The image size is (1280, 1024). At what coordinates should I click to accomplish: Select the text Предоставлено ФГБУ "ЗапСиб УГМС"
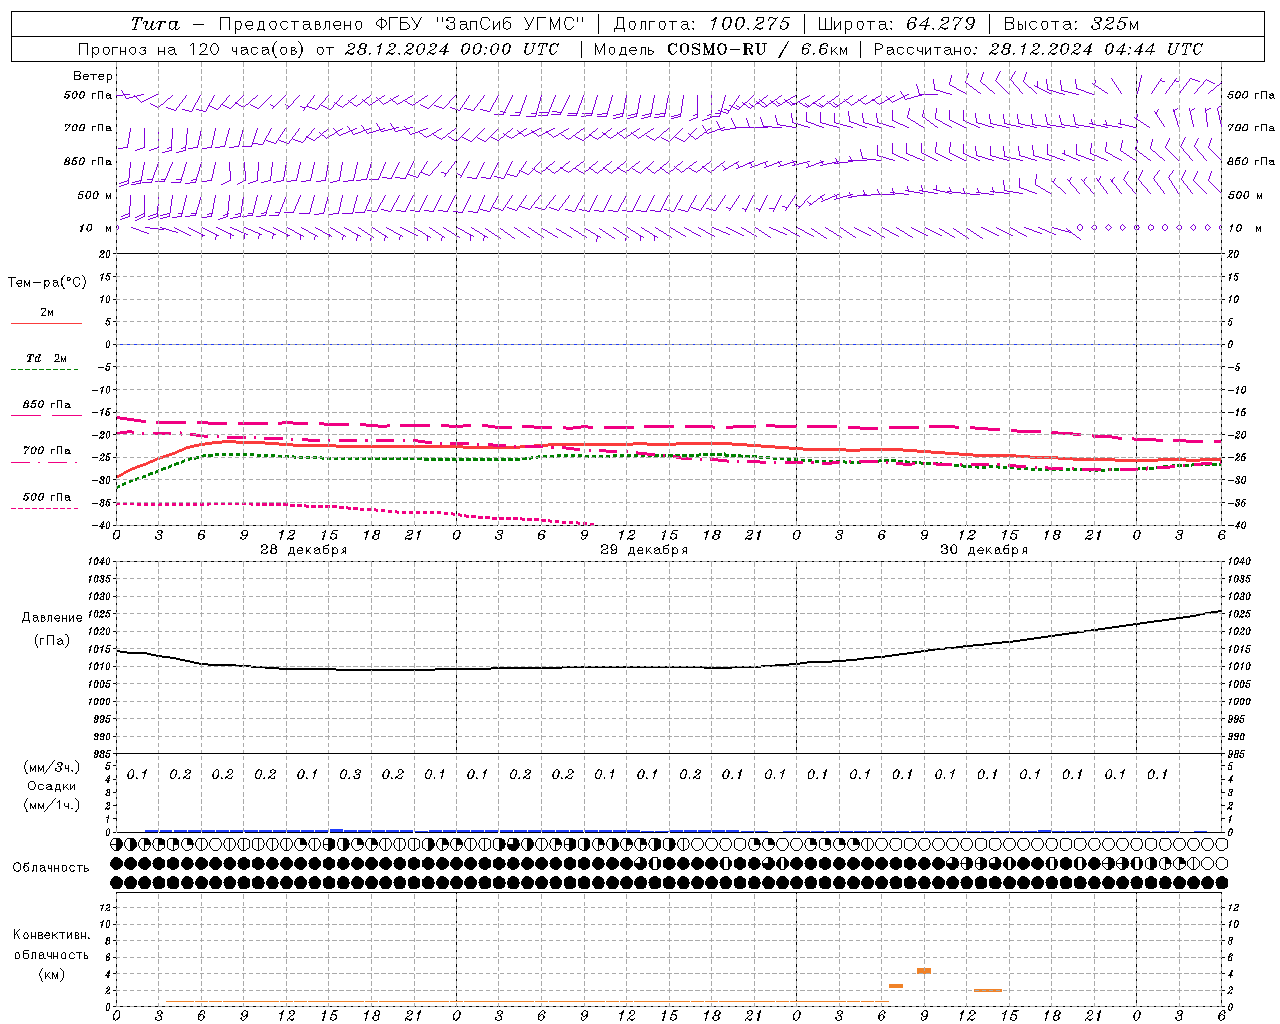pyautogui.click(x=400, y=24)
